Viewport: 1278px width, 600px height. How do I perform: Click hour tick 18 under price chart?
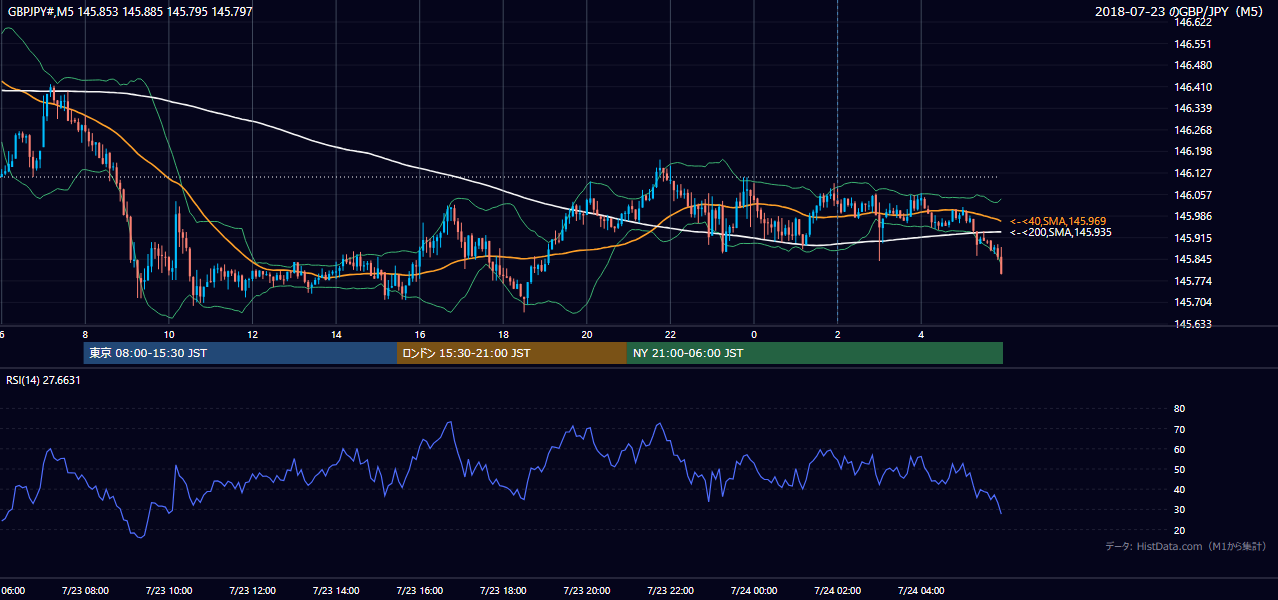tap(503, 334)
